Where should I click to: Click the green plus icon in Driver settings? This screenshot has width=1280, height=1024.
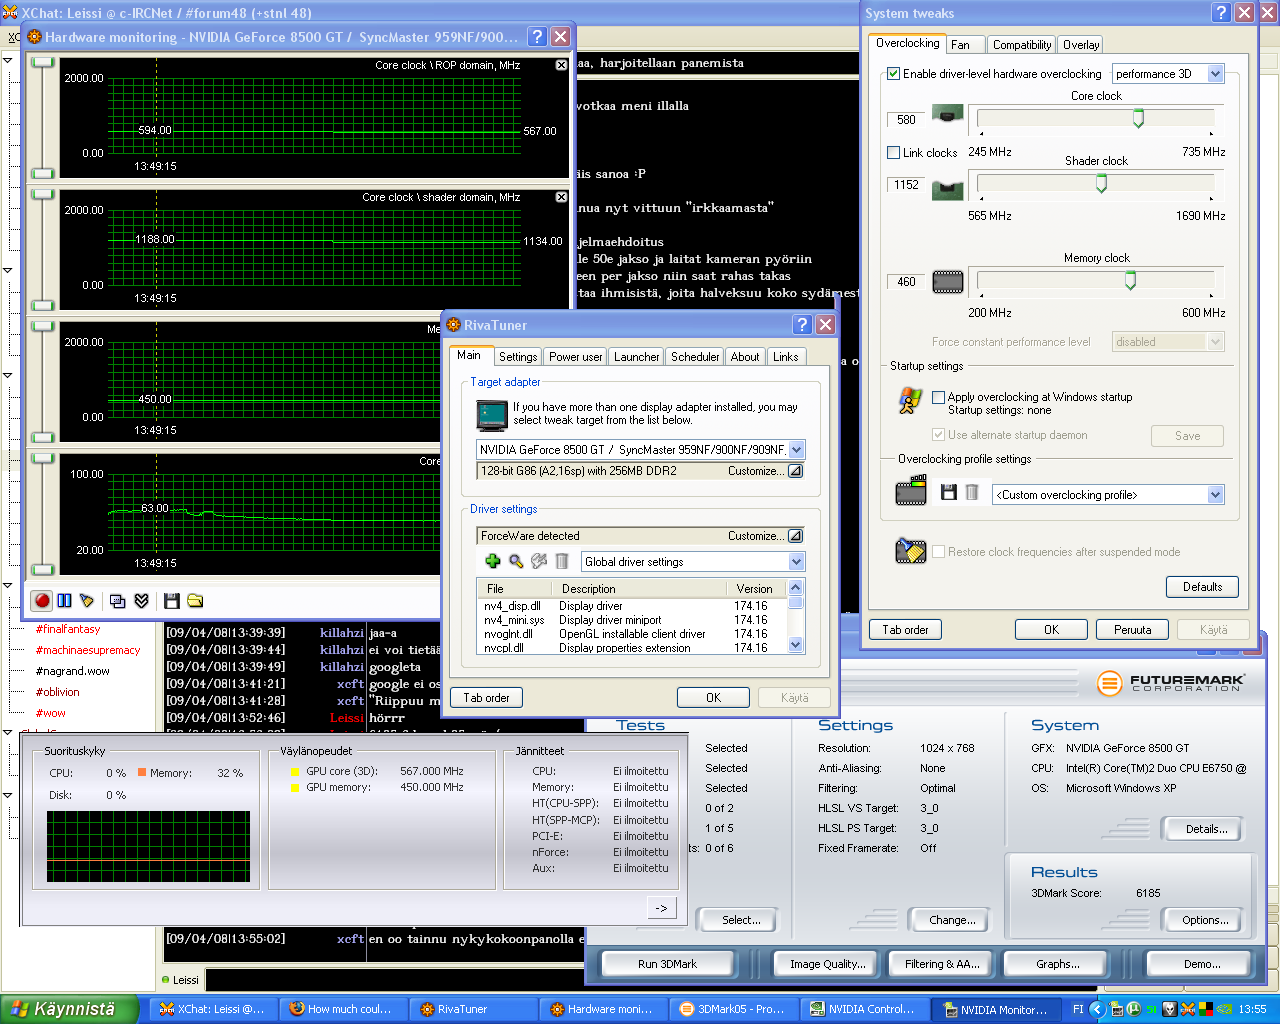point(492,562)
